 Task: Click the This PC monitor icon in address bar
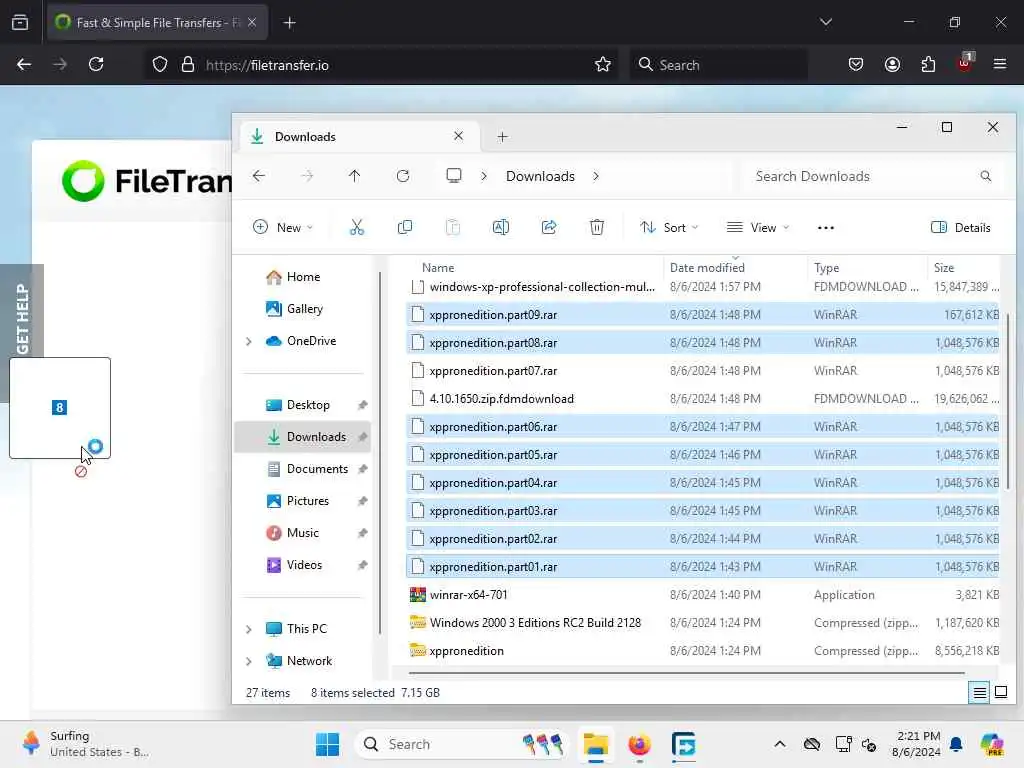tap(454, 176)
